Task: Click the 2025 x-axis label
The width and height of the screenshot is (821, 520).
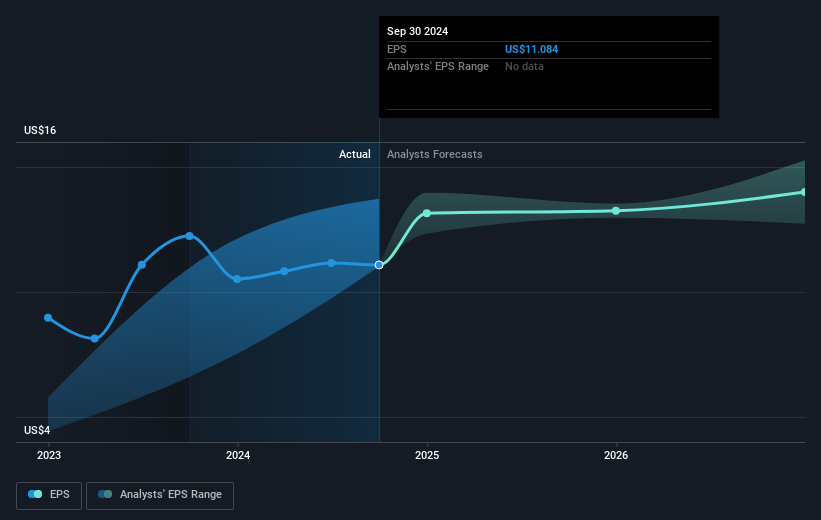Action: click(427, 456)
